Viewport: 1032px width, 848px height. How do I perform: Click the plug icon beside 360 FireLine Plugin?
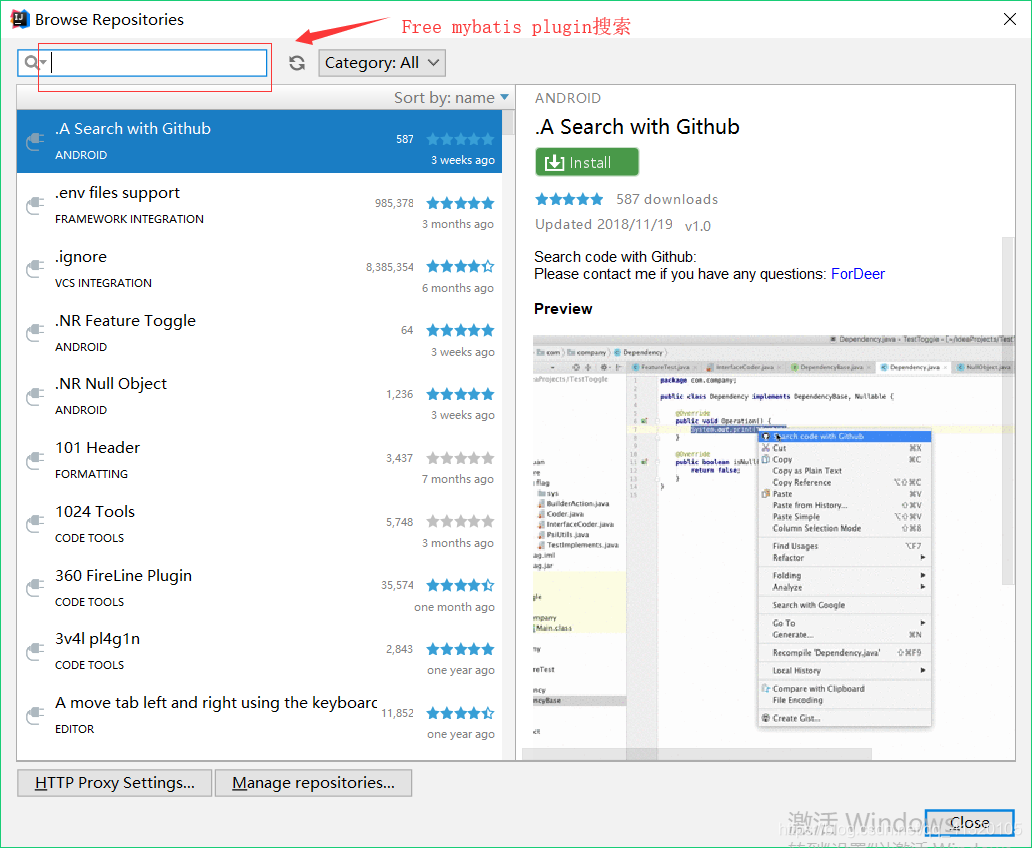pos(34,588)
